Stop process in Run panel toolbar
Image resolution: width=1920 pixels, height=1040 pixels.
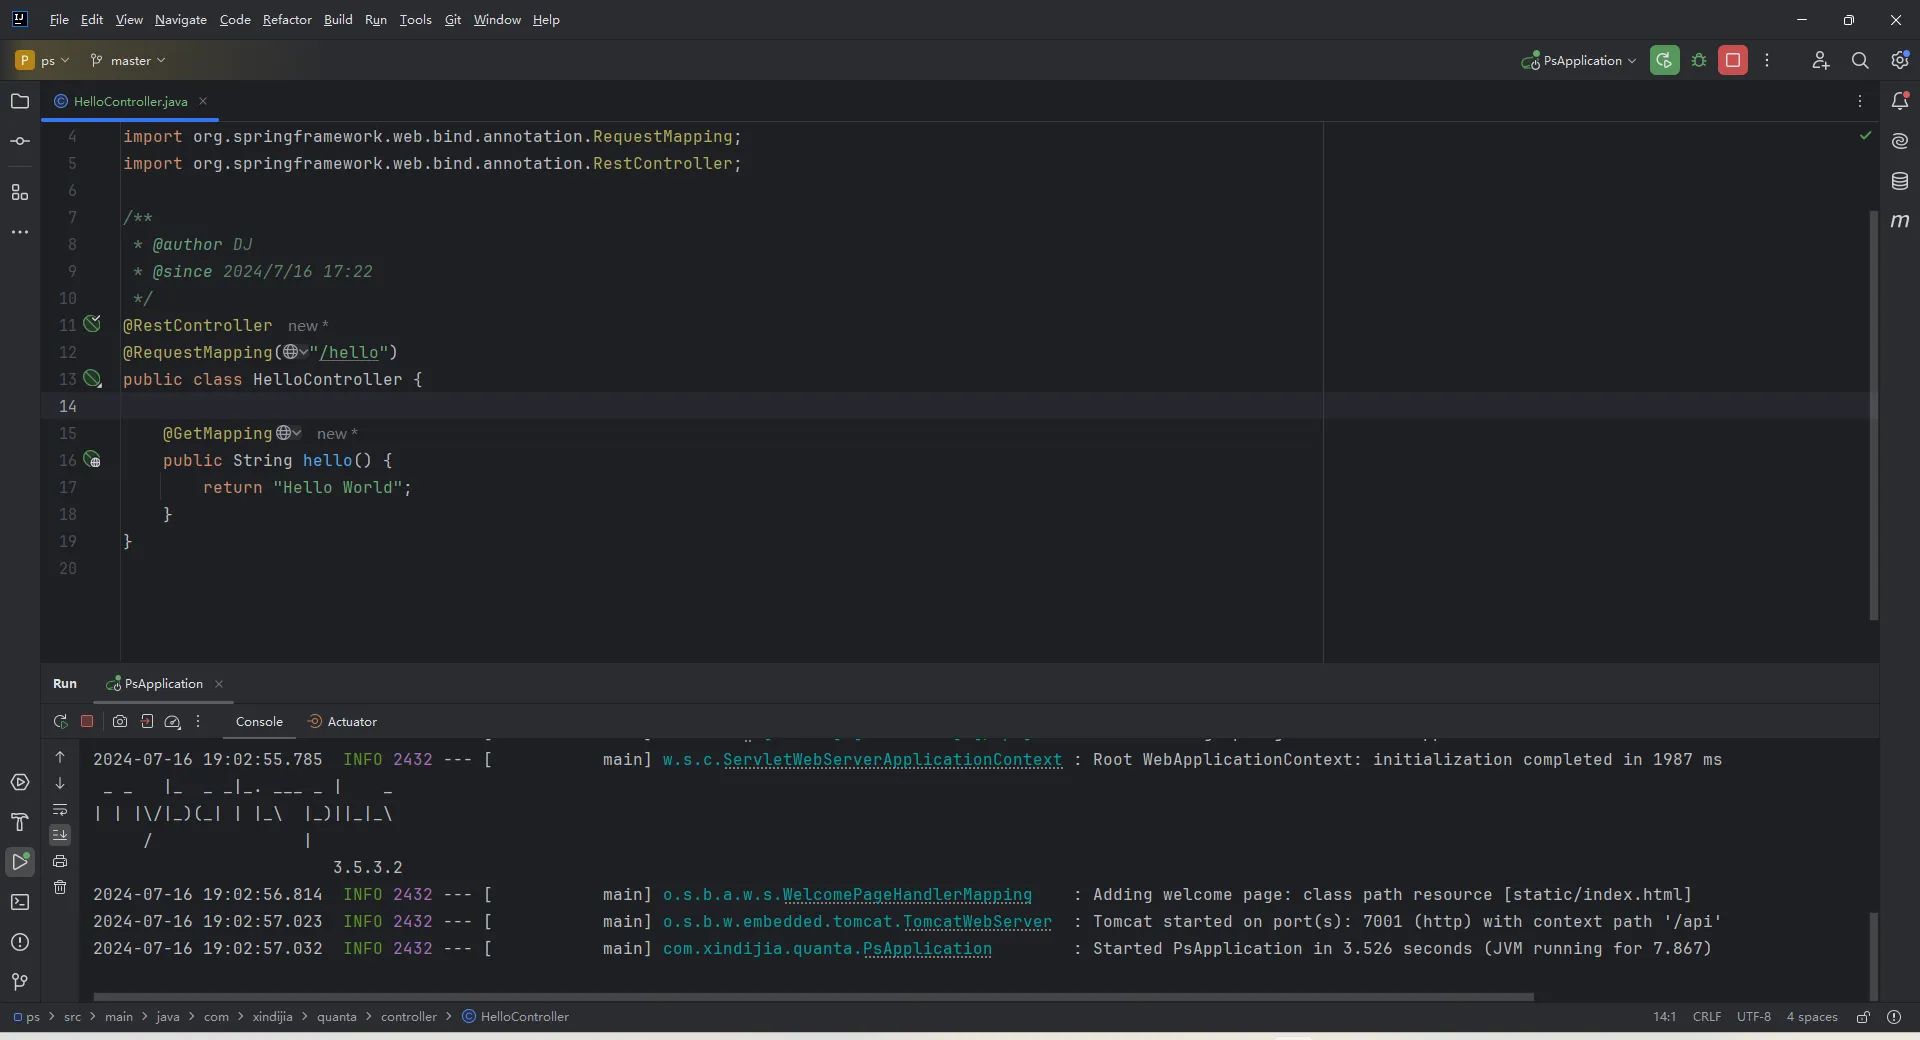87,721
